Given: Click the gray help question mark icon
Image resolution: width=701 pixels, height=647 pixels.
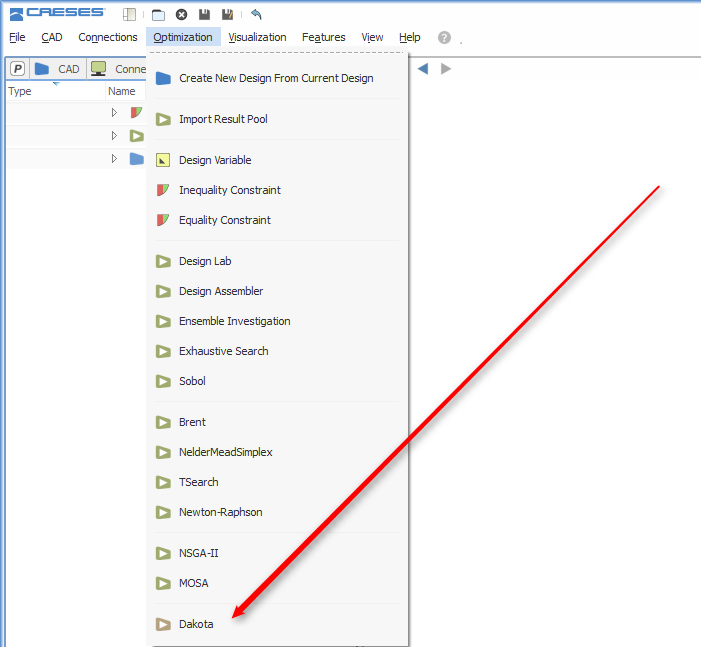Looking at the screenshot, I should [444, 38].
